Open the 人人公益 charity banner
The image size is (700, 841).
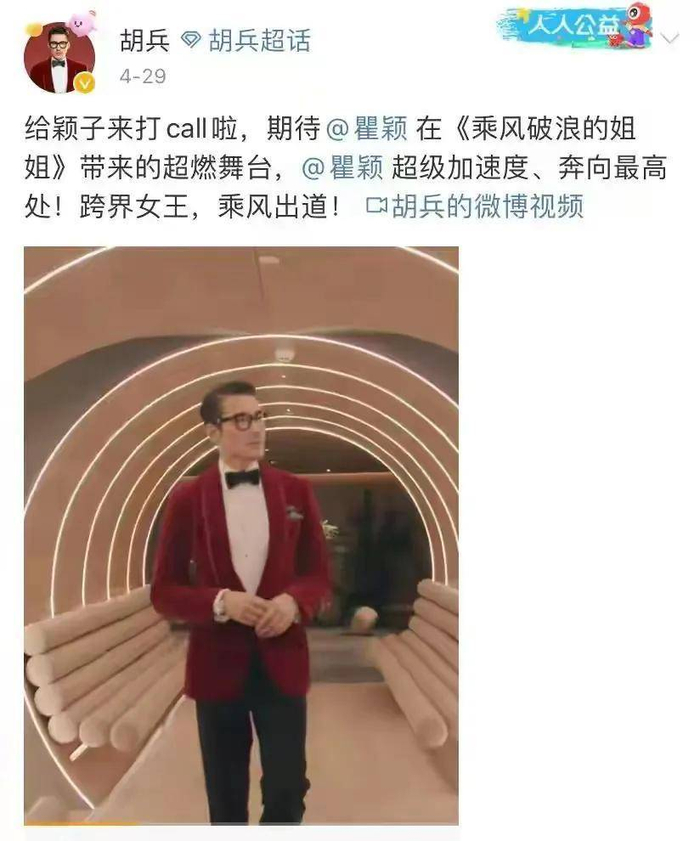tap(576, 25)
